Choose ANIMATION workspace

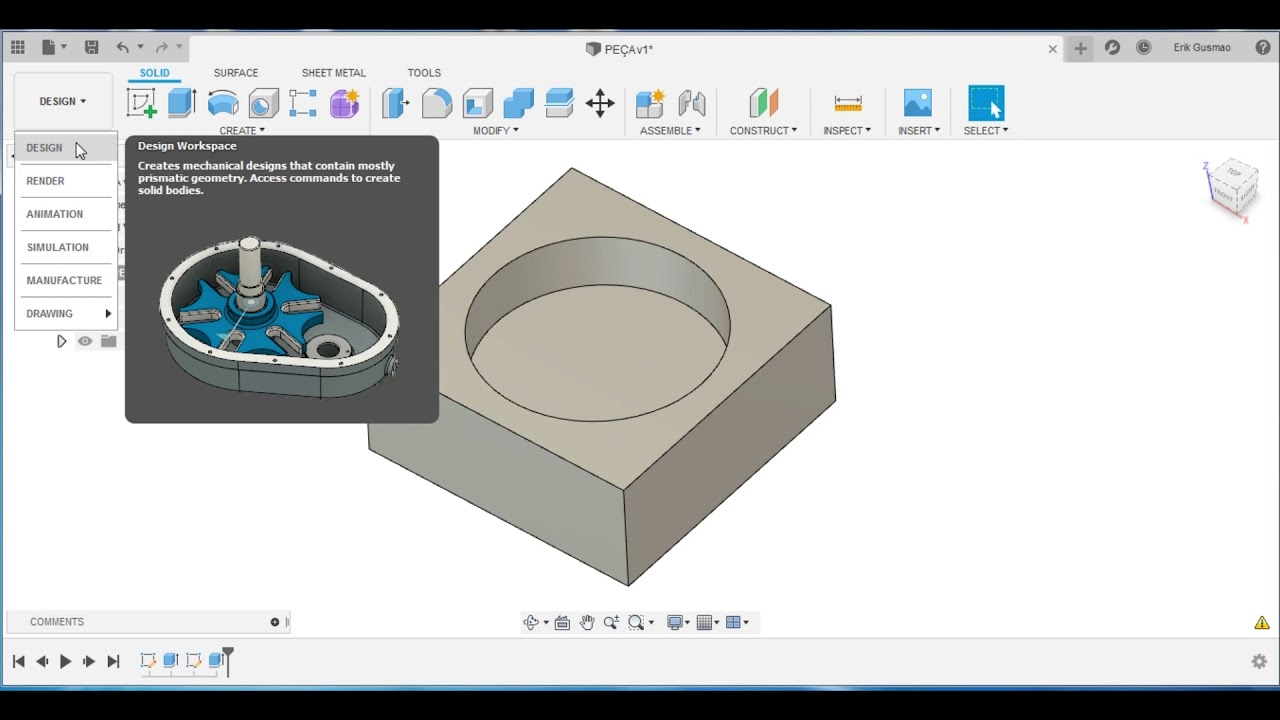click(x=66, y=214)
